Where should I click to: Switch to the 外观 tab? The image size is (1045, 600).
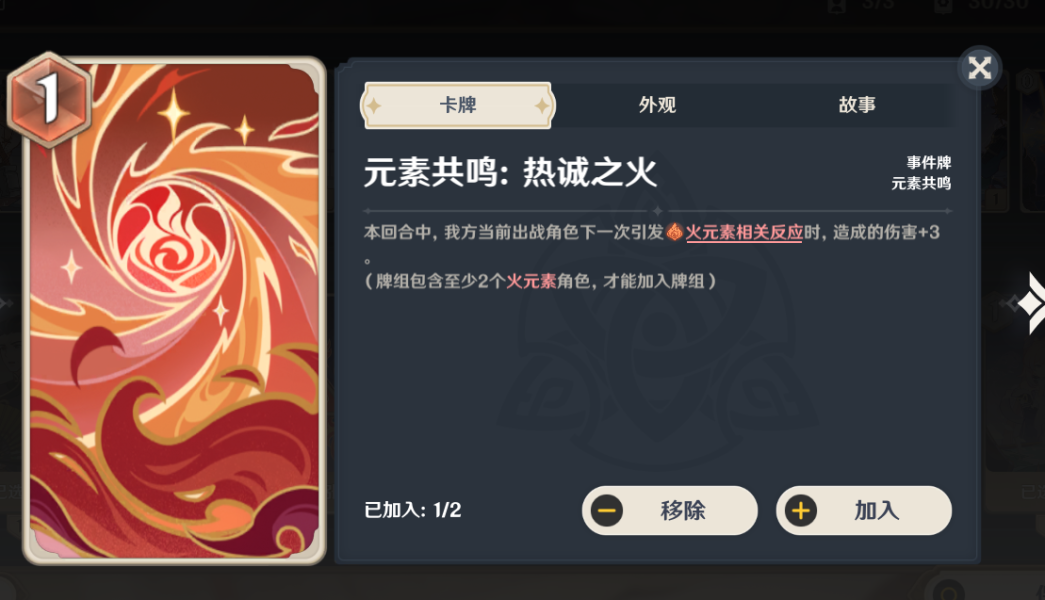(657, 105)
